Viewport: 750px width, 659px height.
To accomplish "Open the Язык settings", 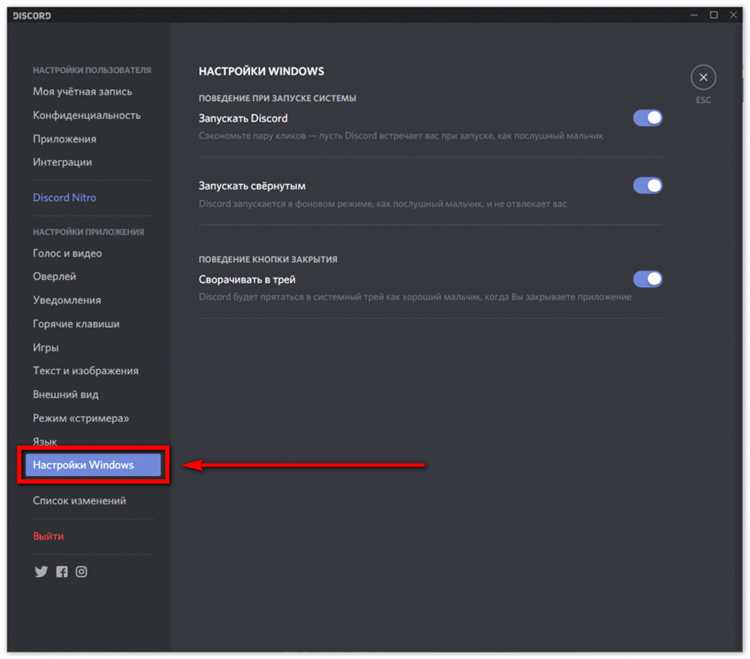I will click(44, 441).
